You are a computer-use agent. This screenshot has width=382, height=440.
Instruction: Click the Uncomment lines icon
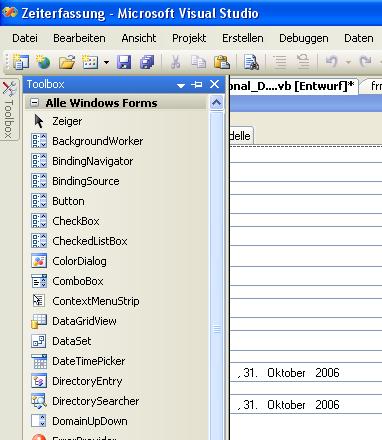tap(303, 62)
